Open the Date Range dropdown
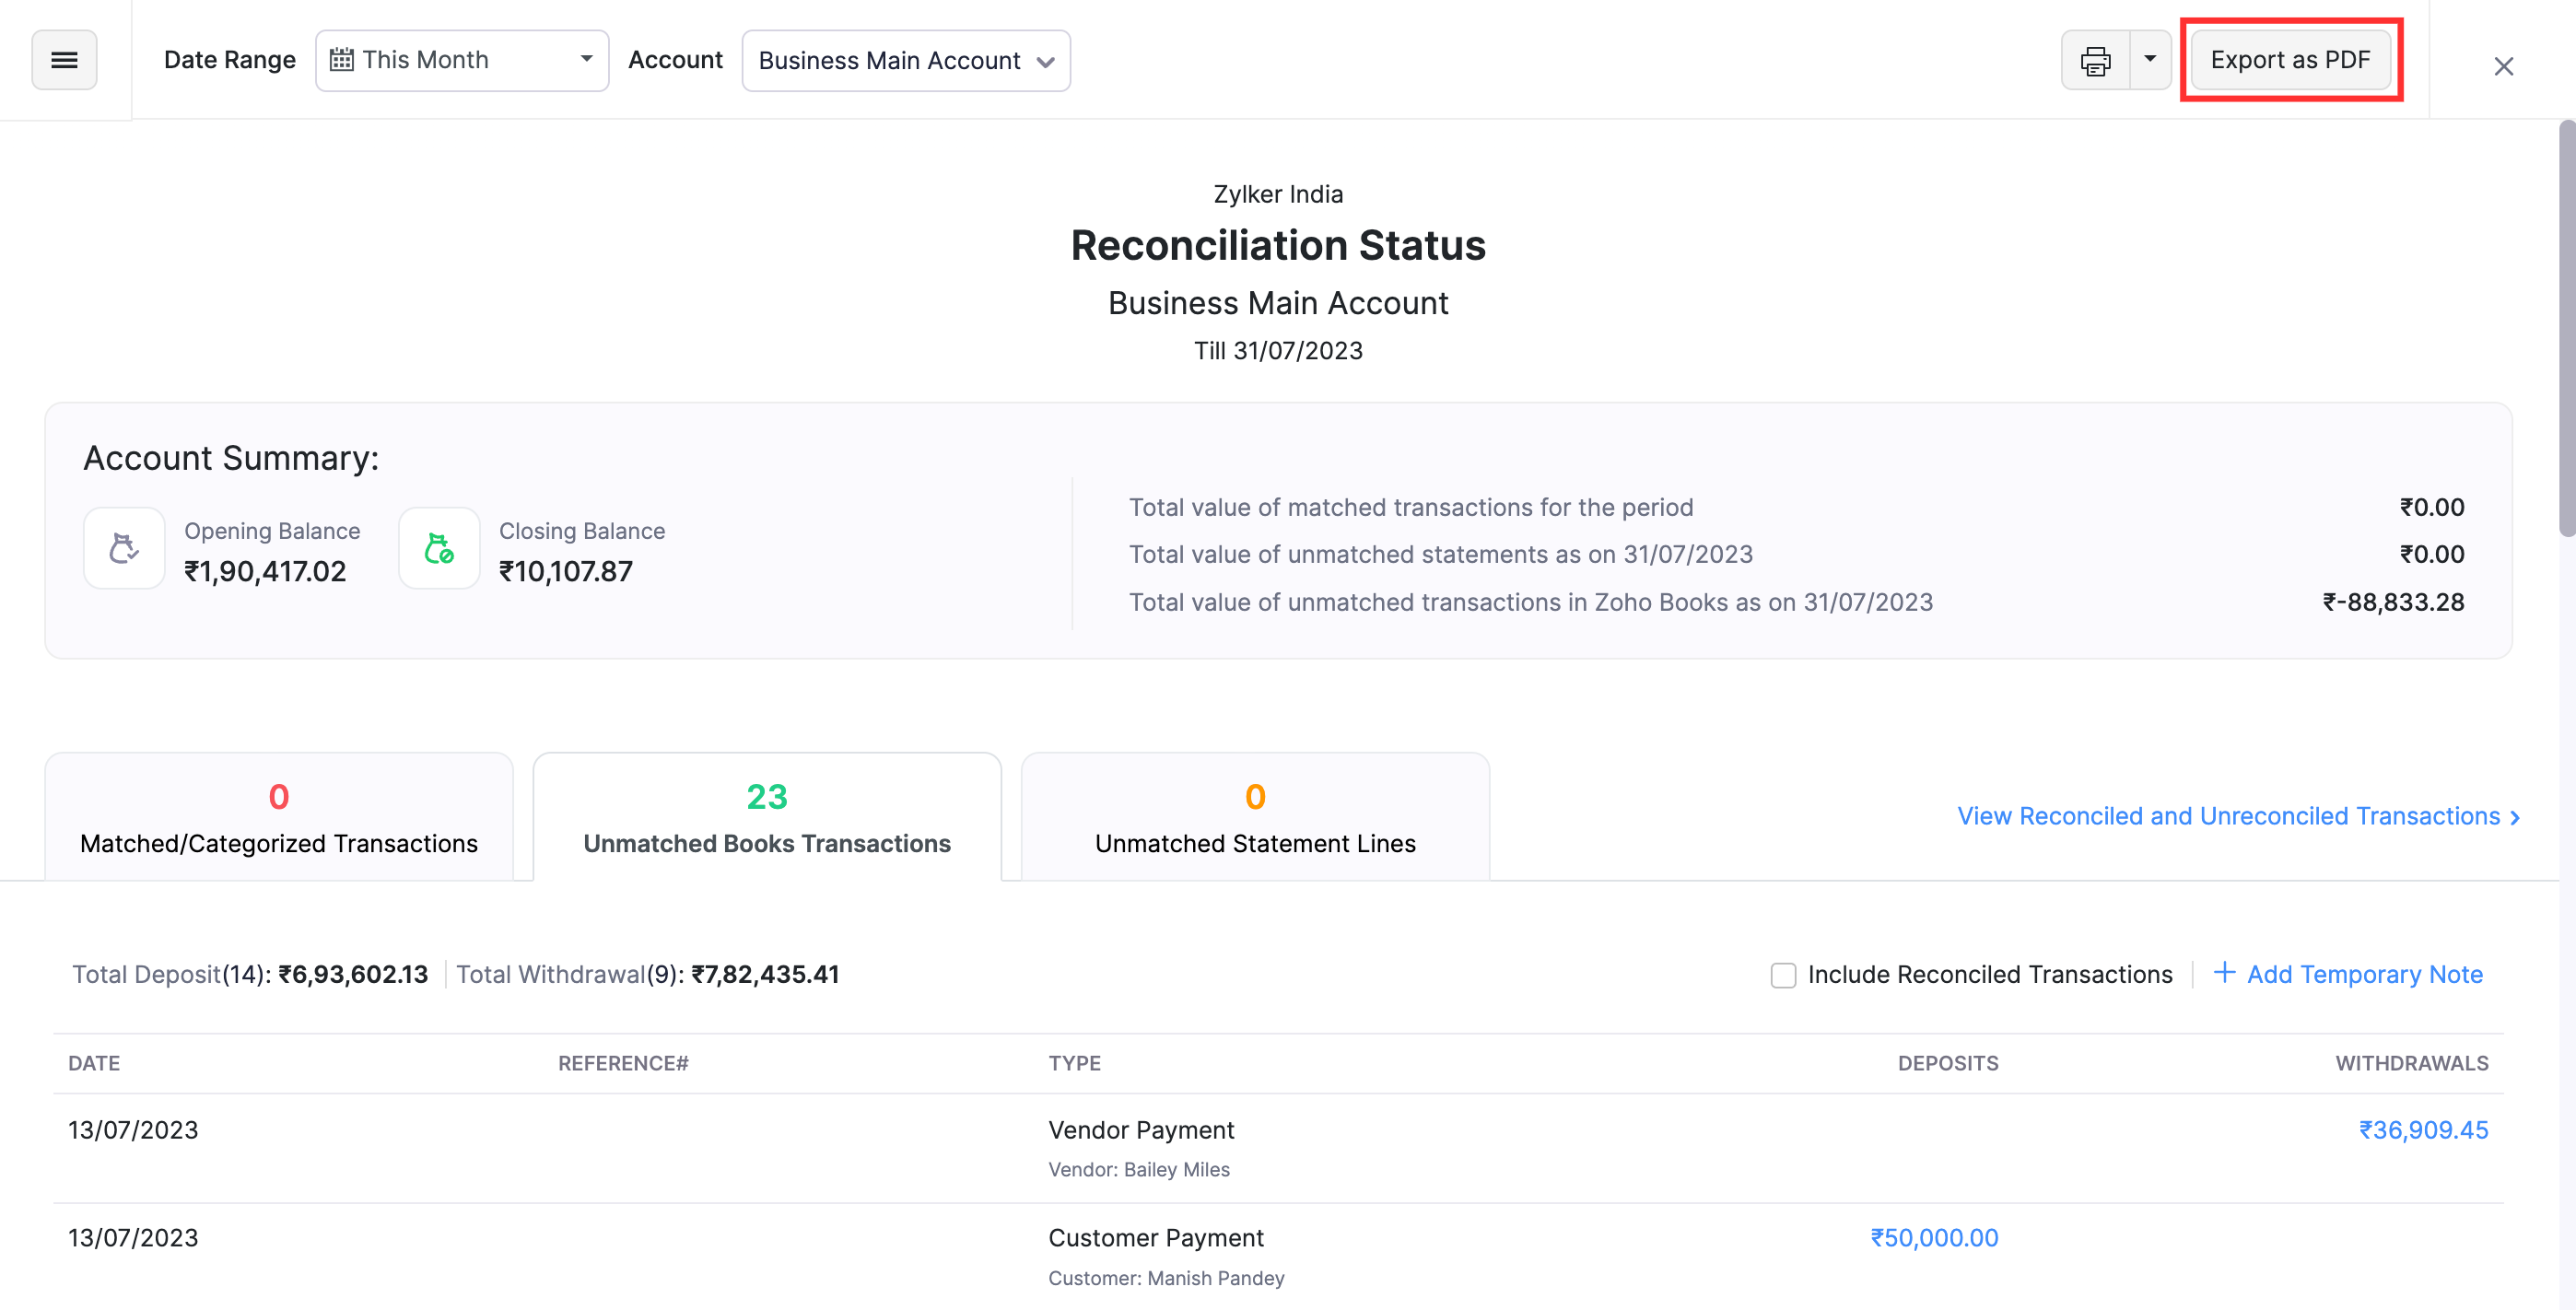The height and width of the screenshot is (1310, 2576). [461, 58]
